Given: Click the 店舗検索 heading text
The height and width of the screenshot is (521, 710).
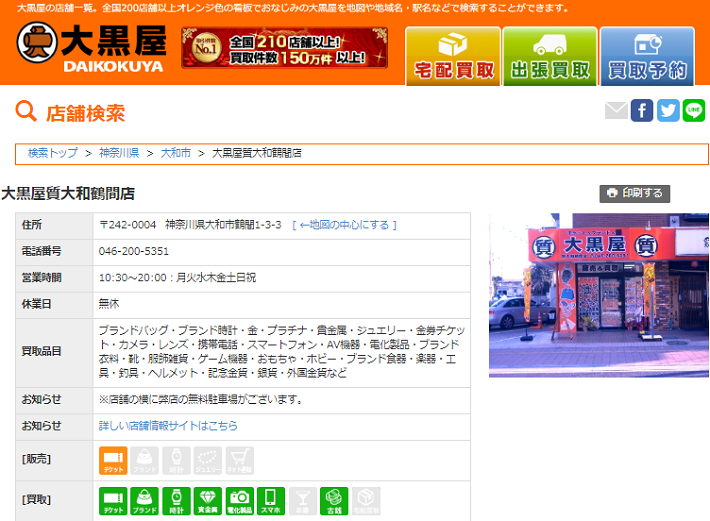Looking at the screenshot, I should 86,113.
